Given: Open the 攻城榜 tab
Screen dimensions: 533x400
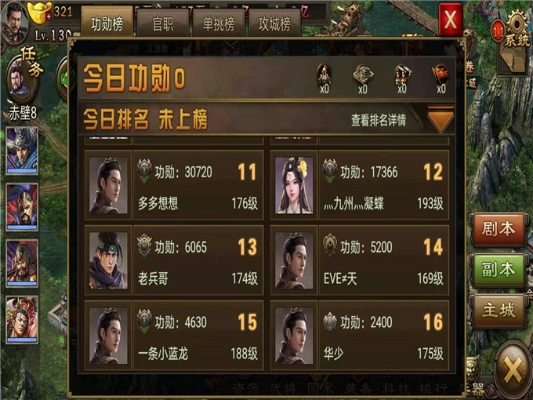Looking at the screenshot, I should tap(275, 23).
